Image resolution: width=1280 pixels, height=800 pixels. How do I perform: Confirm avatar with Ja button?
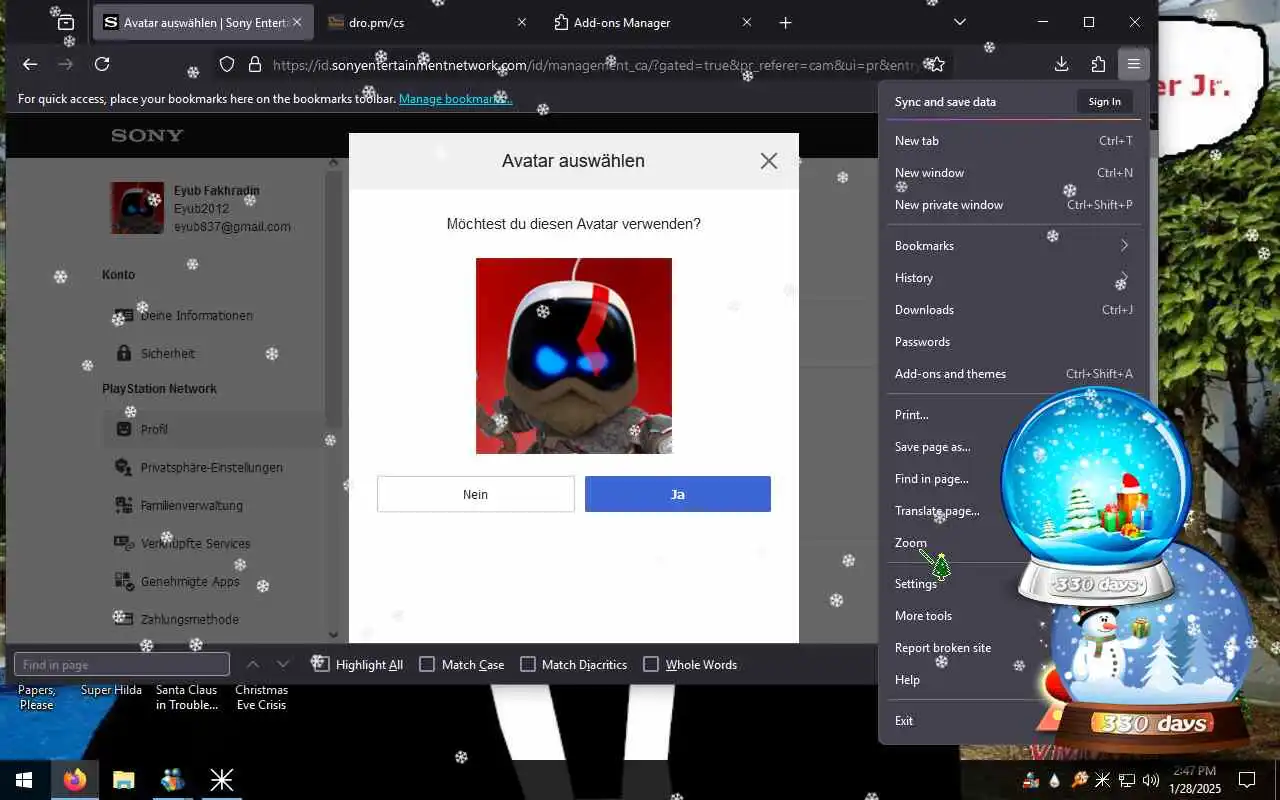[x=678, y=494]
